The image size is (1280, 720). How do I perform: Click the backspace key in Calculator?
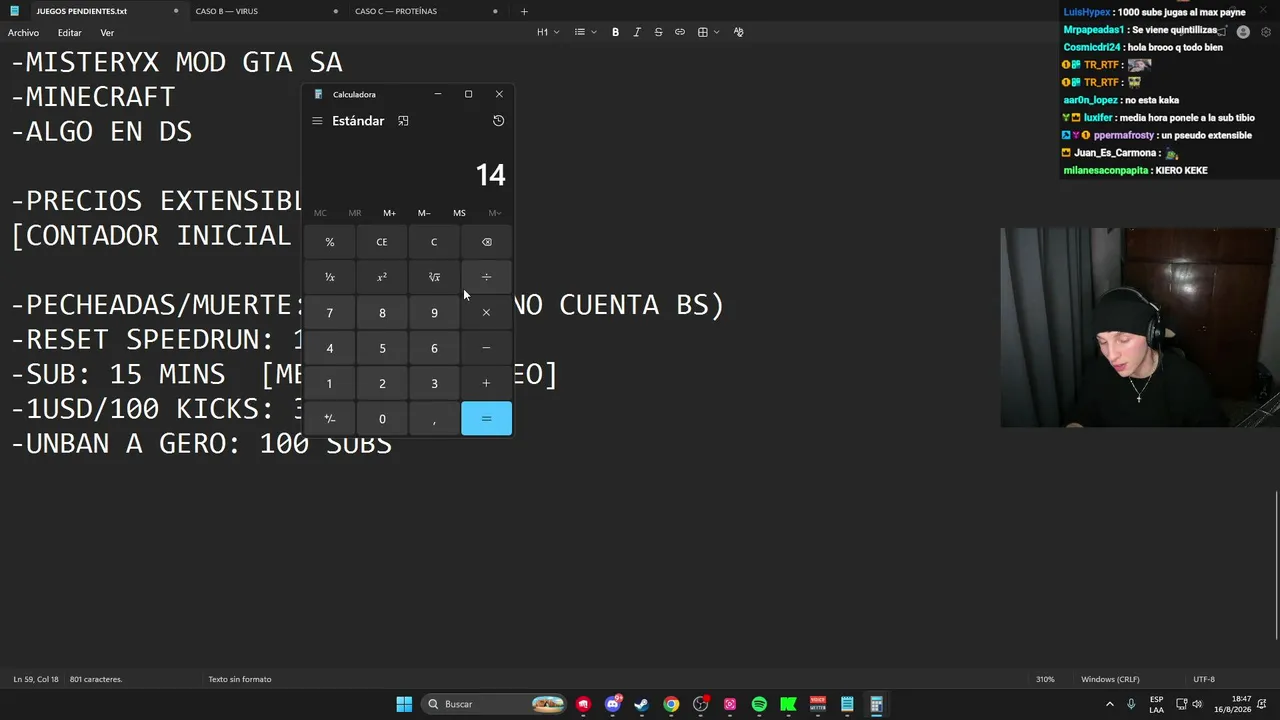[x=486, y=242]
